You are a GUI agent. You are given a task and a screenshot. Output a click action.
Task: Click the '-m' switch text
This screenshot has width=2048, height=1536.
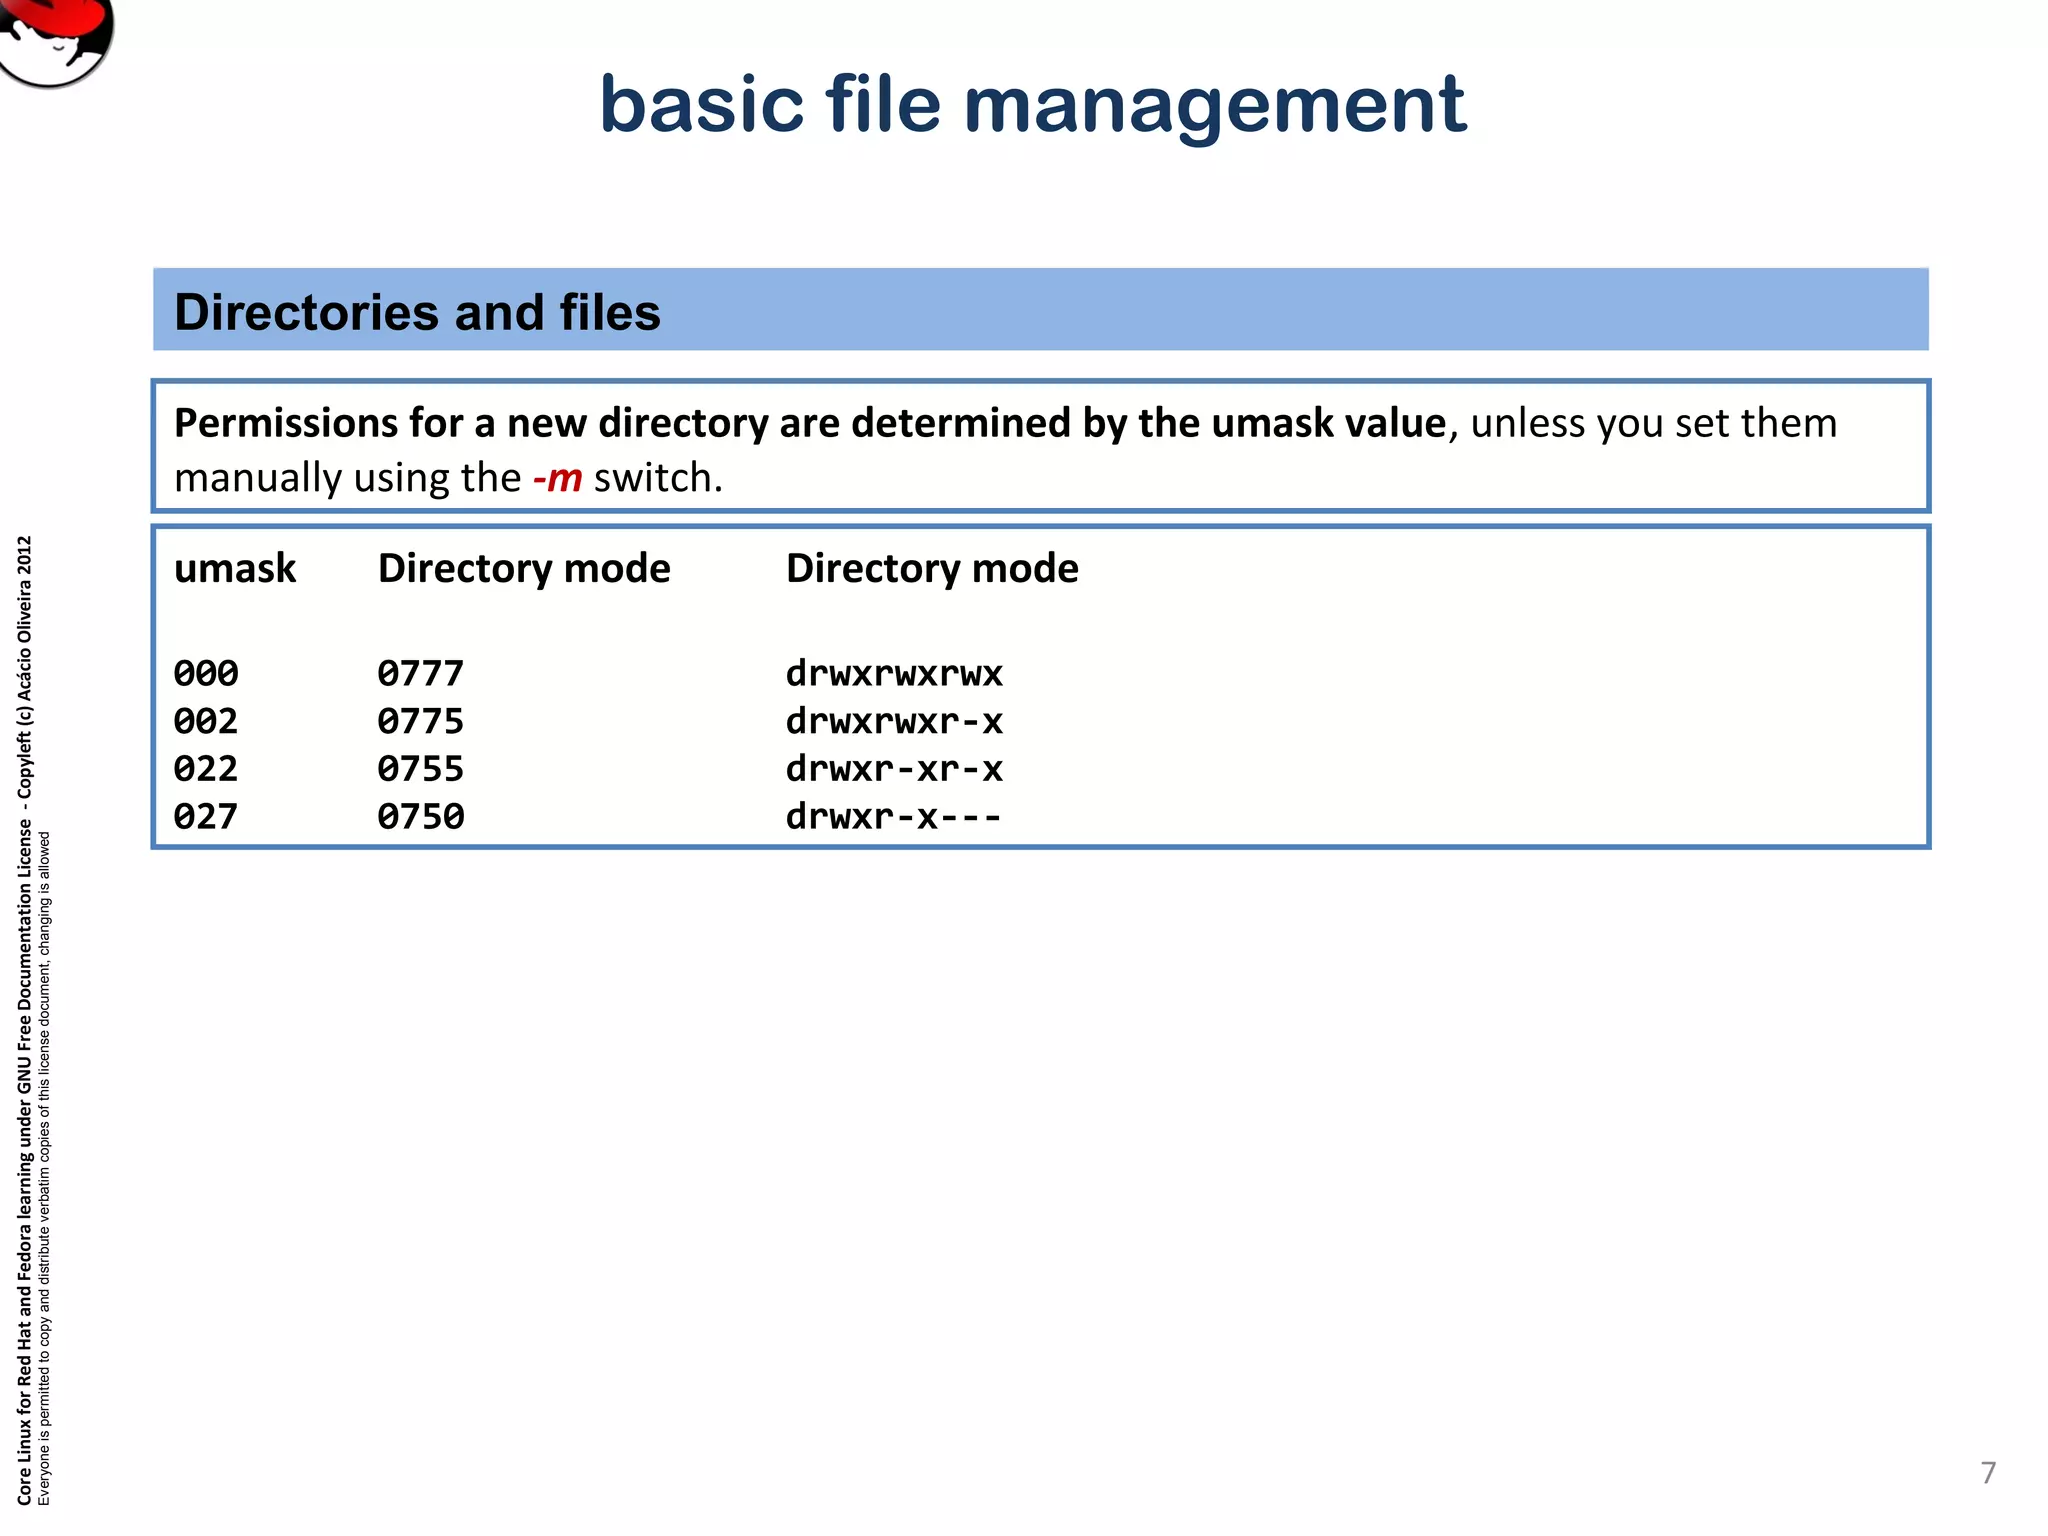pyautogui.click(x=557, y=478)
